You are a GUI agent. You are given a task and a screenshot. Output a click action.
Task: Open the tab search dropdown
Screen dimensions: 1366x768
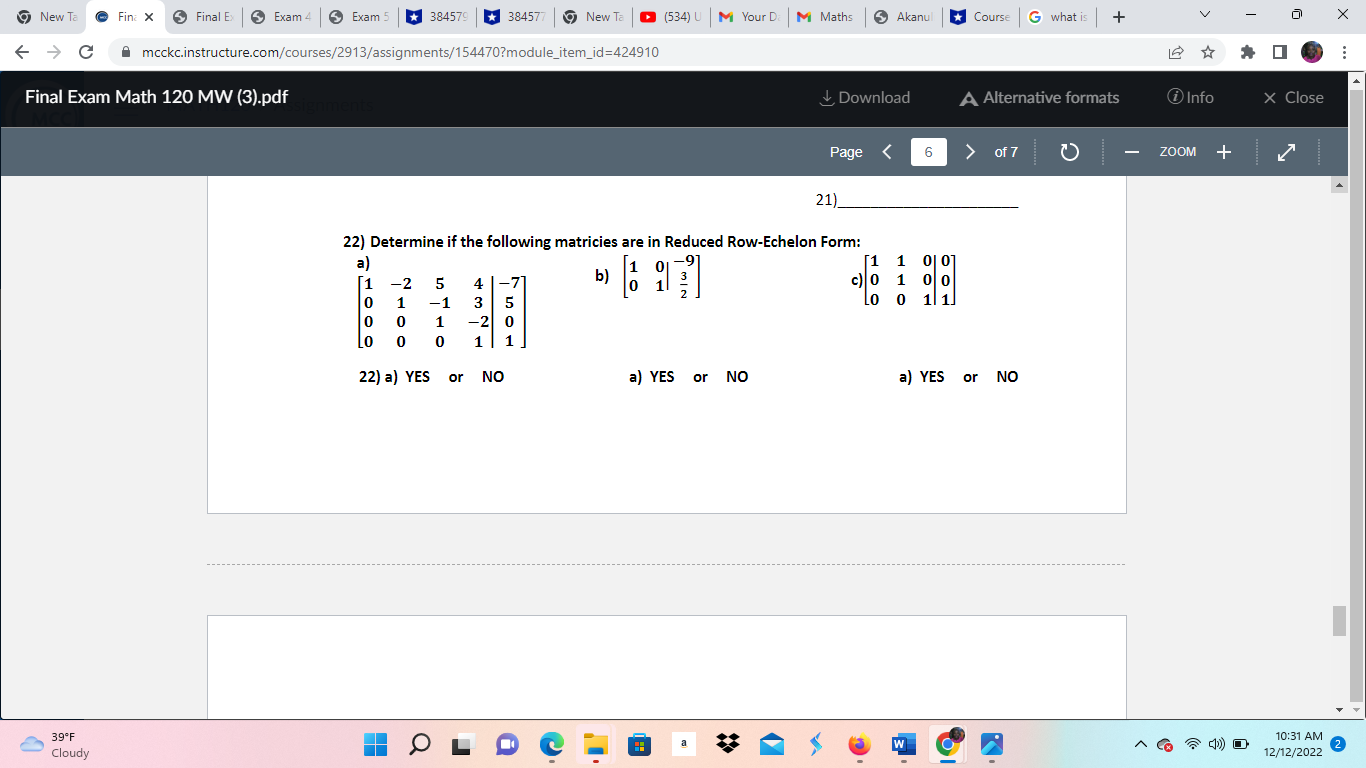tap(1204, 17)
